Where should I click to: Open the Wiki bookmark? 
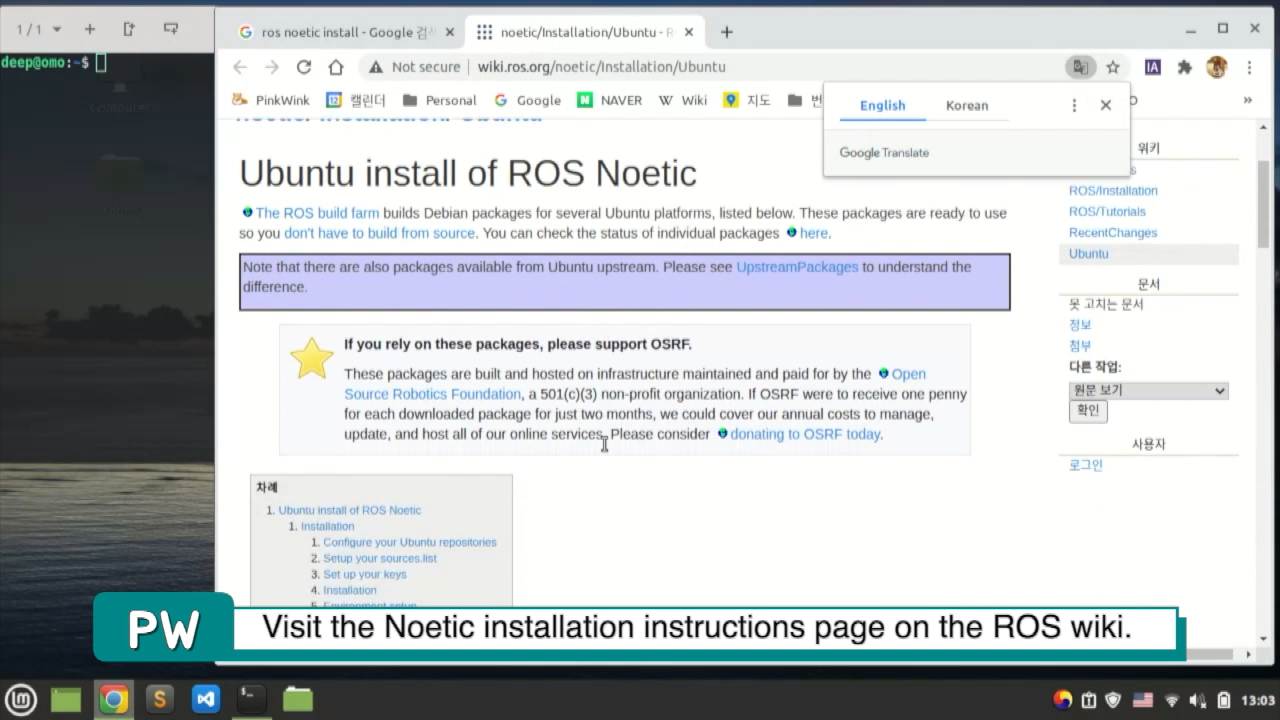[x=683, y=100]
